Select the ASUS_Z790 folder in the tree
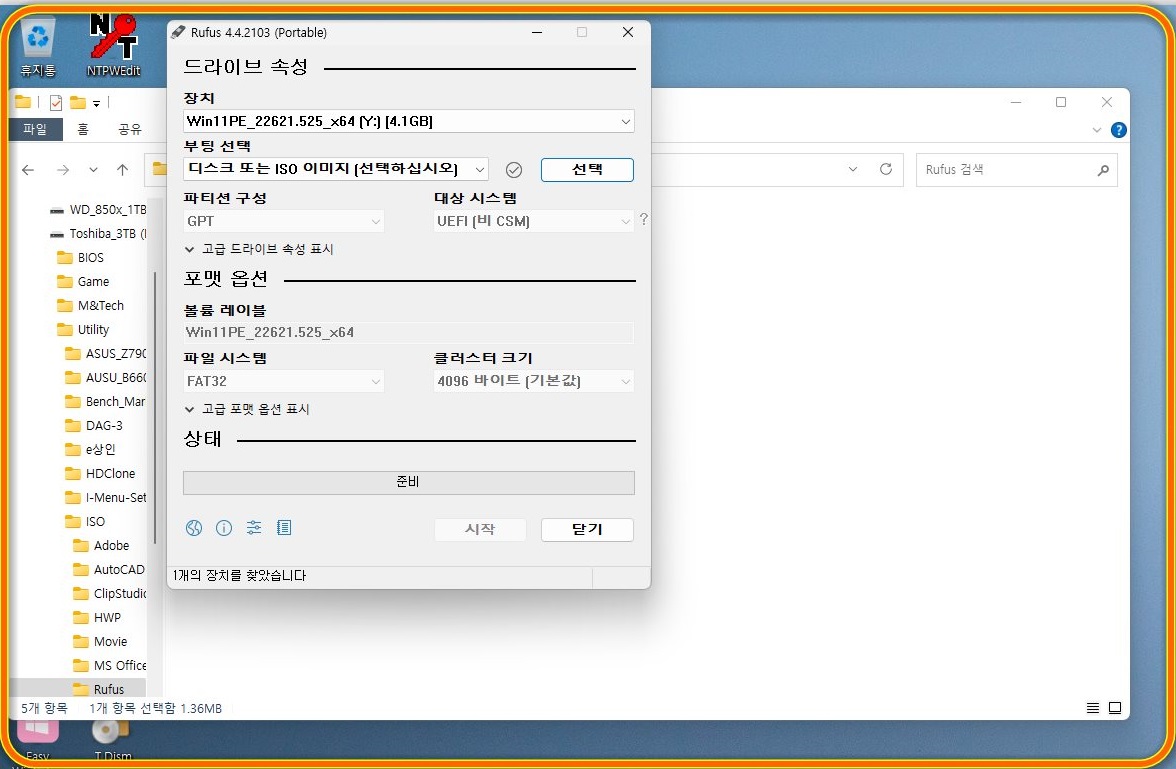 [106, 353]
